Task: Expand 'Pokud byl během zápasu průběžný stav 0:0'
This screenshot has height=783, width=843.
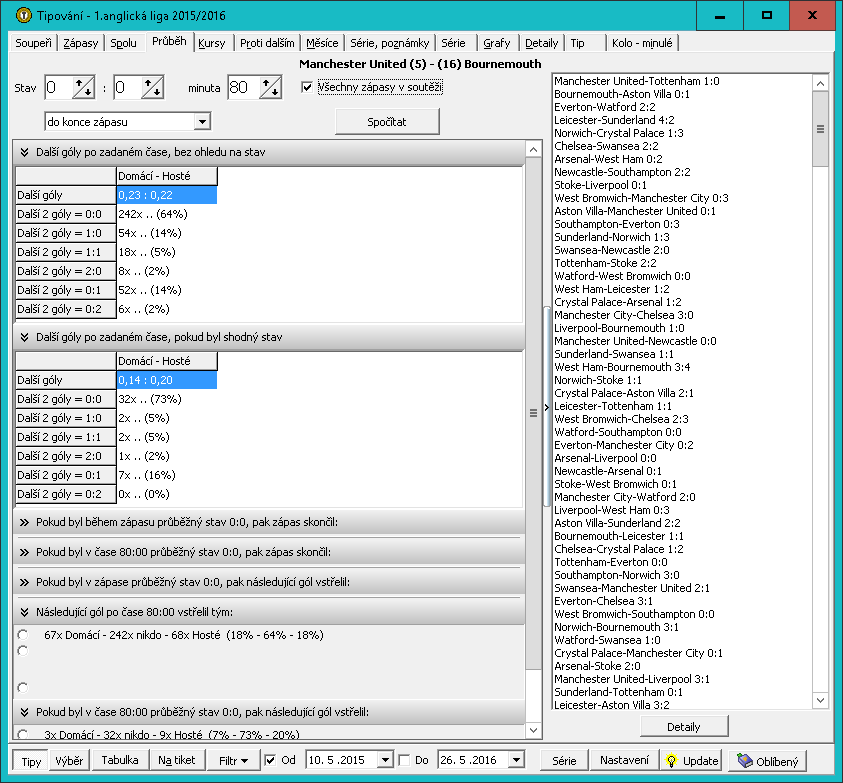Action: click(x=24, y=522)
